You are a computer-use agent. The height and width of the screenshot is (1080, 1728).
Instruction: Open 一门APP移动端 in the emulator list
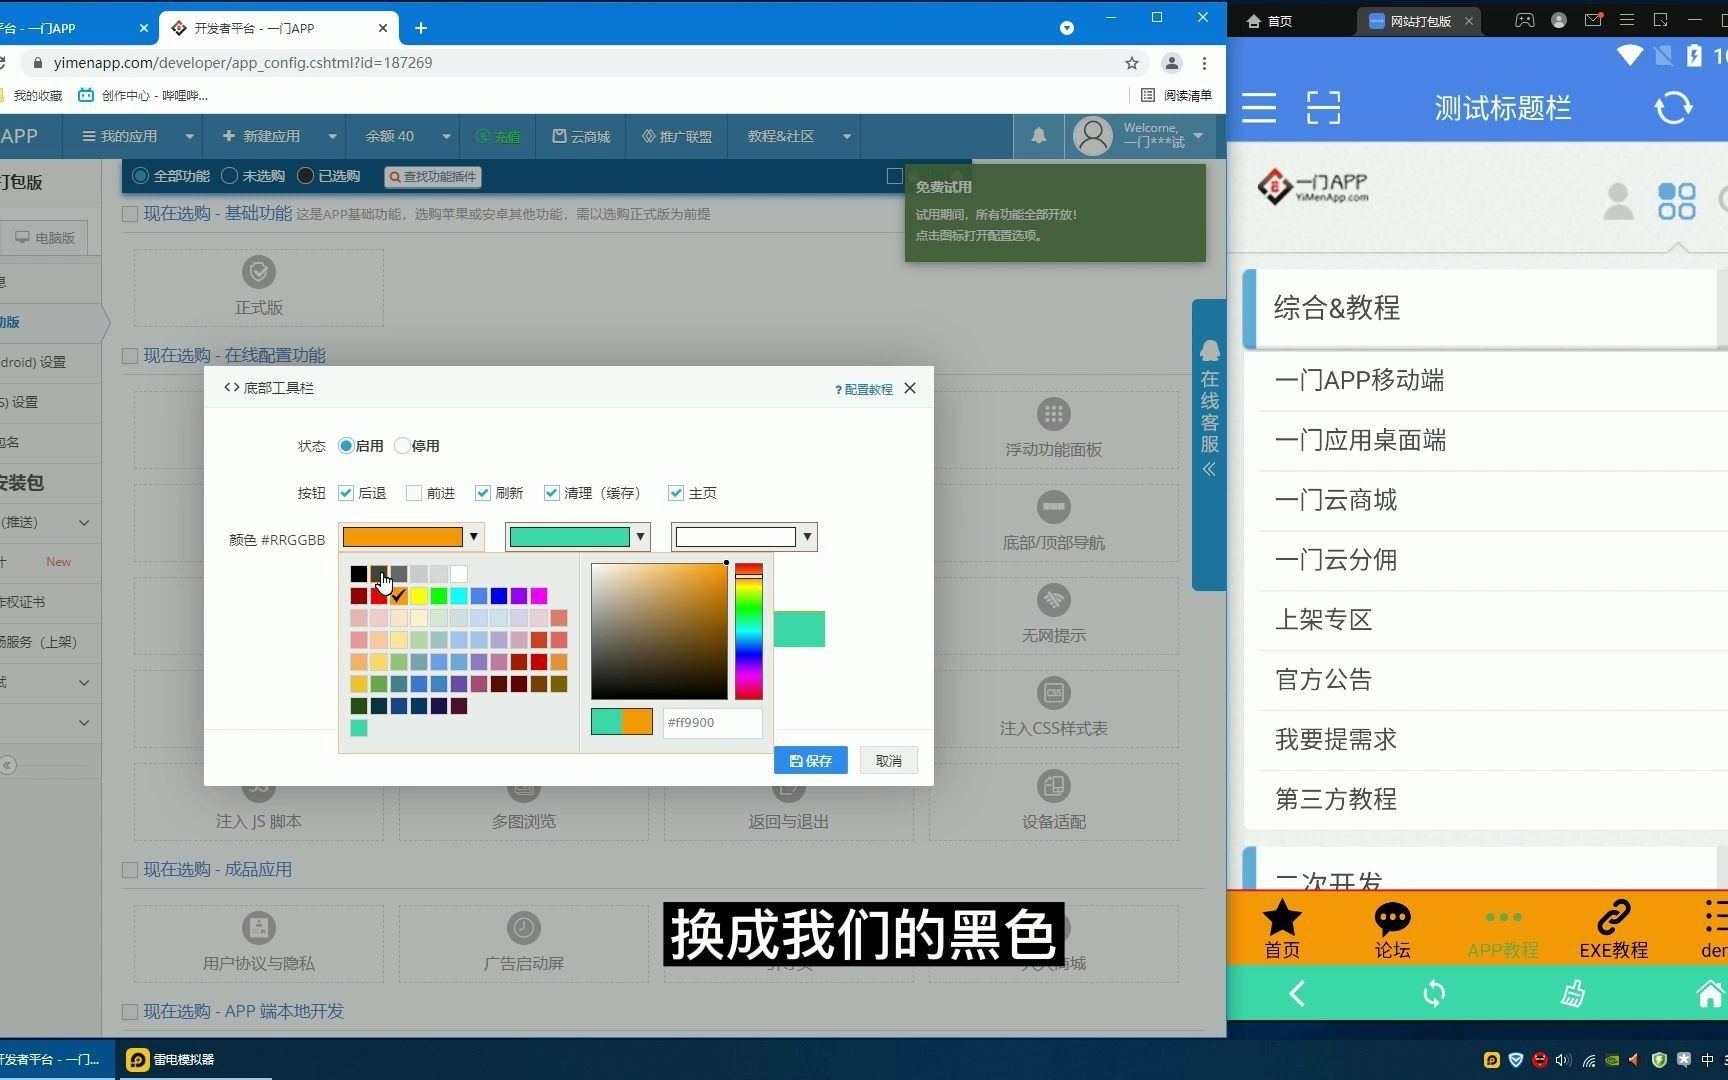coord(1360,380)
